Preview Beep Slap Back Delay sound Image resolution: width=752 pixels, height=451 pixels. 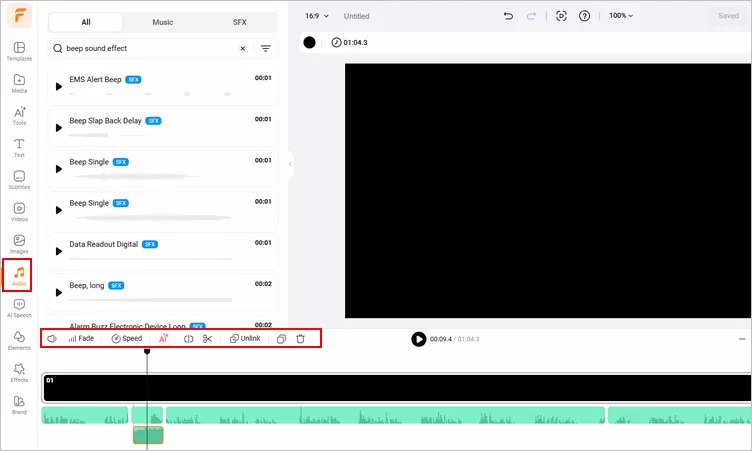(59, 128)
